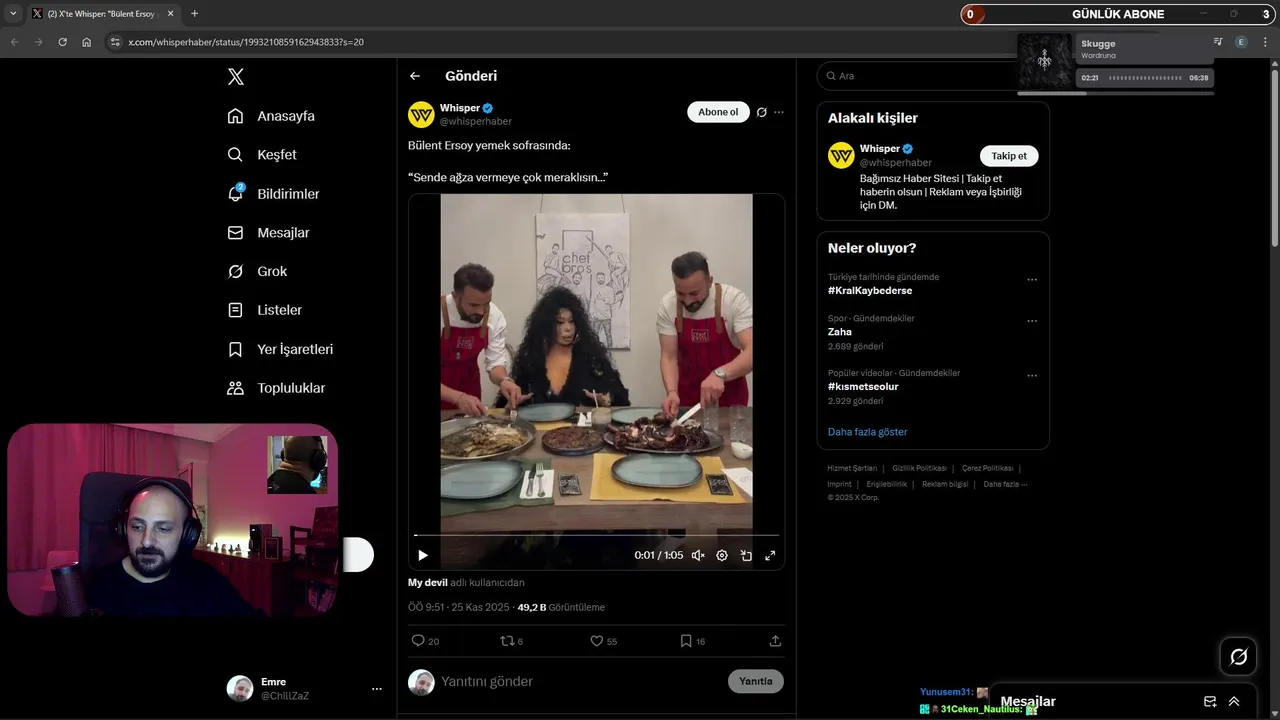Open more options for #KralKaybederse
Viewport: 1280px width, 720px height.
click(x=1032, y=280)
